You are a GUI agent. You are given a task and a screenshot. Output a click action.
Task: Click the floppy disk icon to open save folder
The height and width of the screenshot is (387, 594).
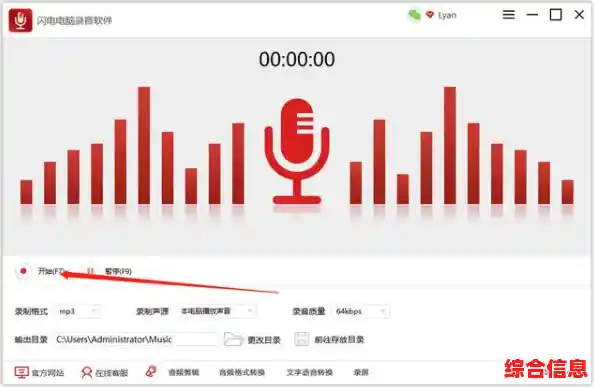(302, 339)
